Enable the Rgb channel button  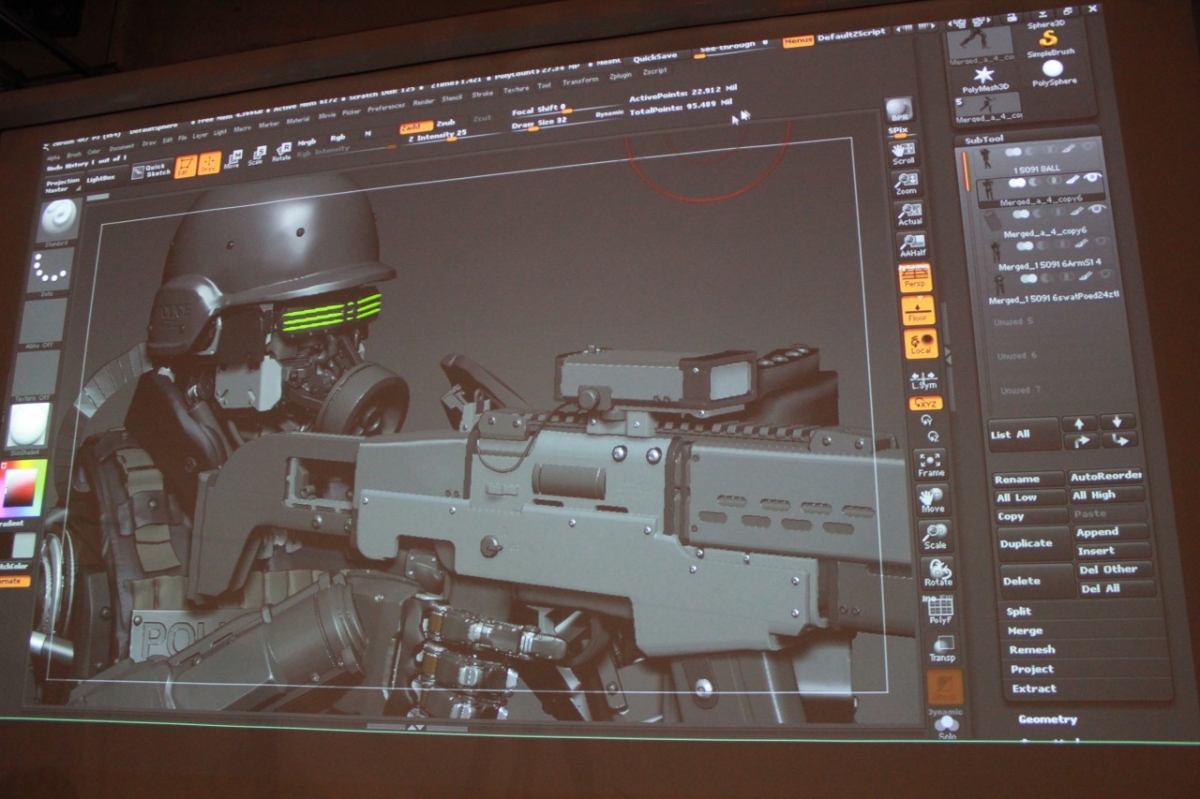point(338,138)
